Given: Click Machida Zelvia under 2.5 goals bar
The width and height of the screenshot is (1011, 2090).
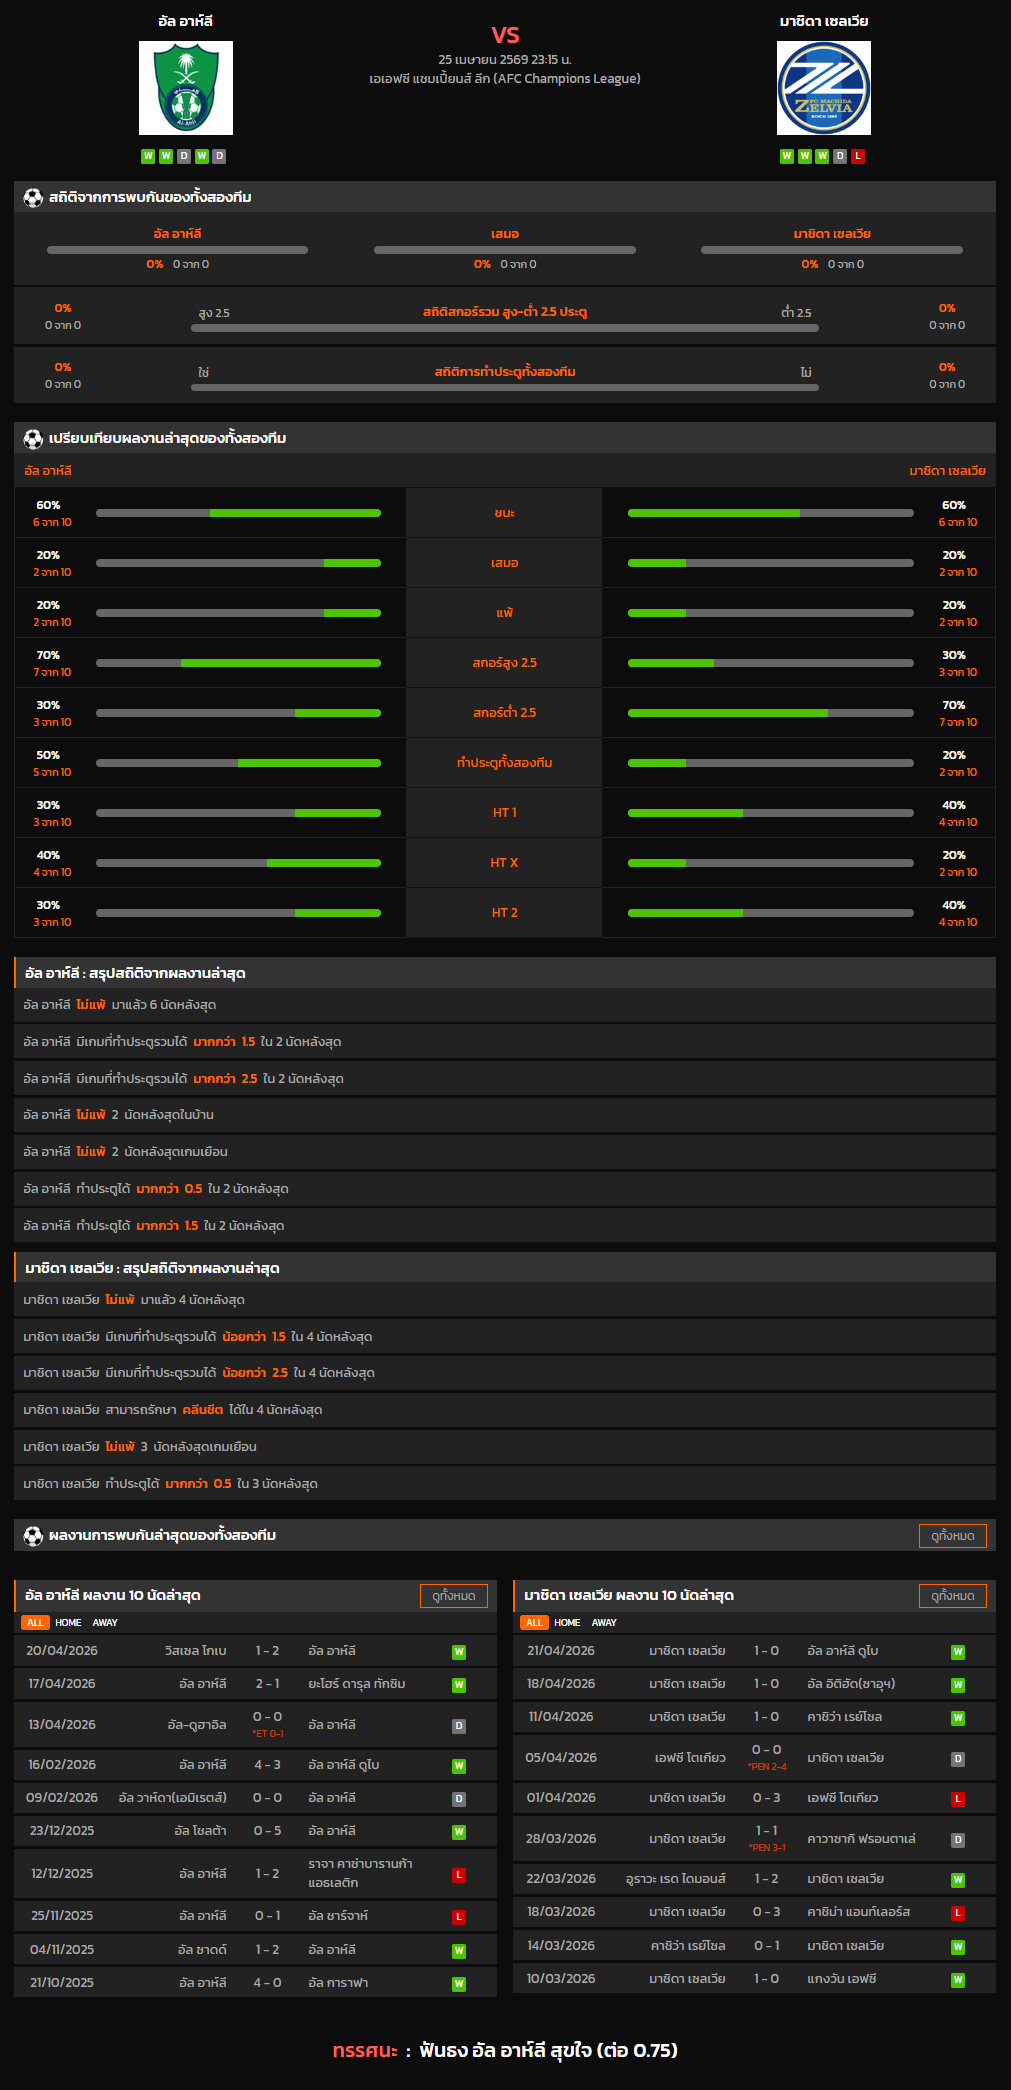Looking at the screenshot, I should coord(770,713).
